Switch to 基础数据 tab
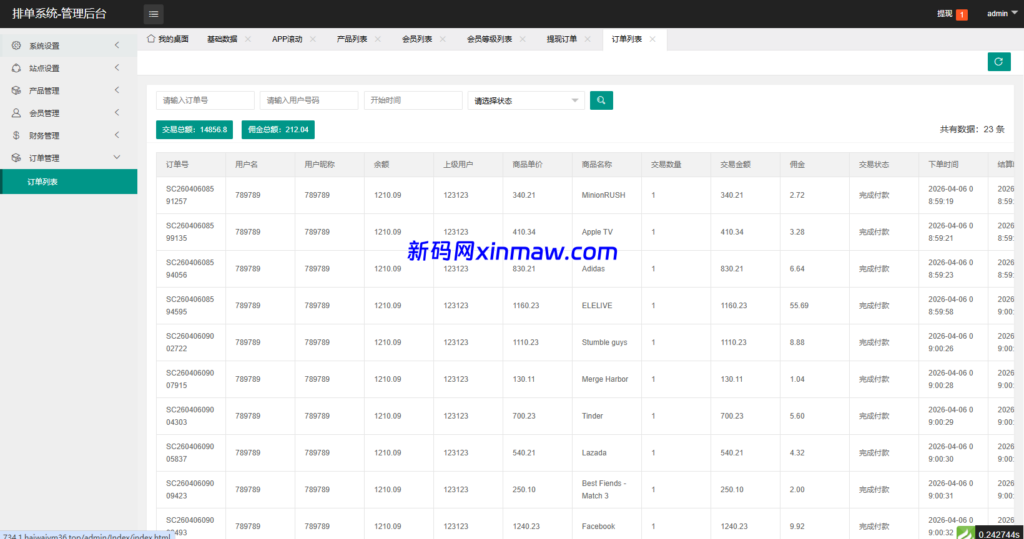 [x=222, y=39]
